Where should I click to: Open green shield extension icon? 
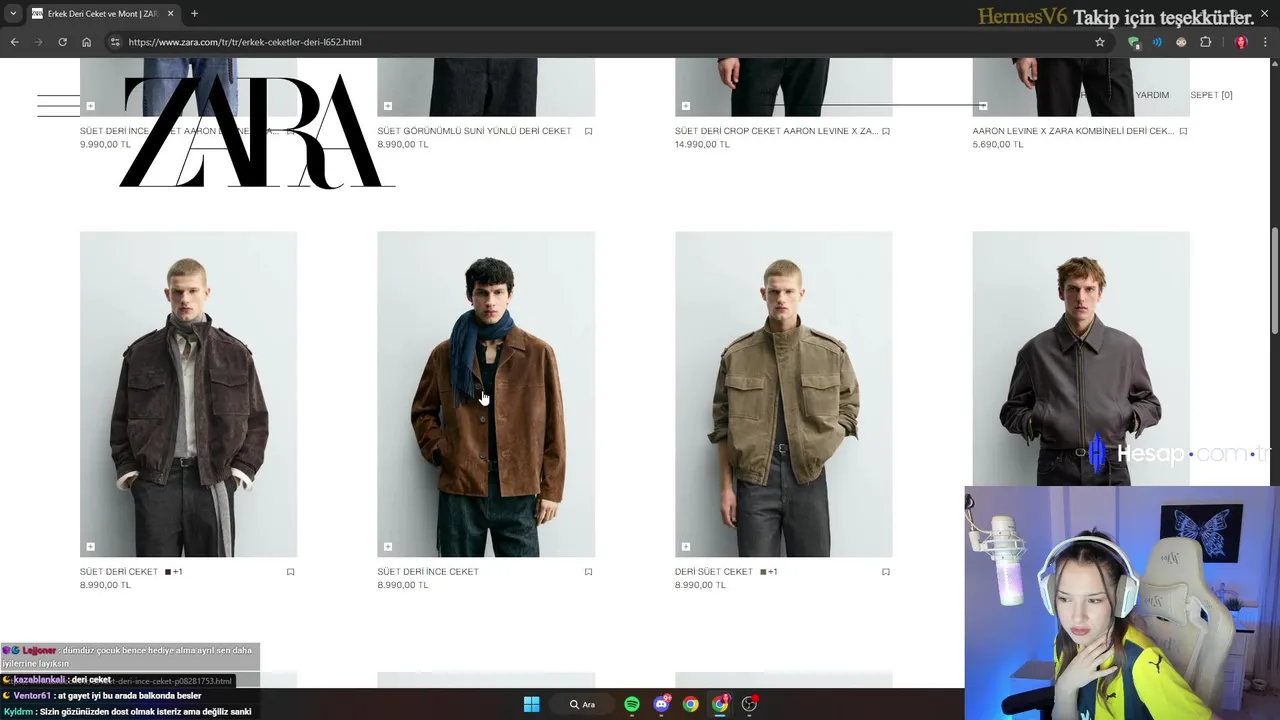(1134, 42)
